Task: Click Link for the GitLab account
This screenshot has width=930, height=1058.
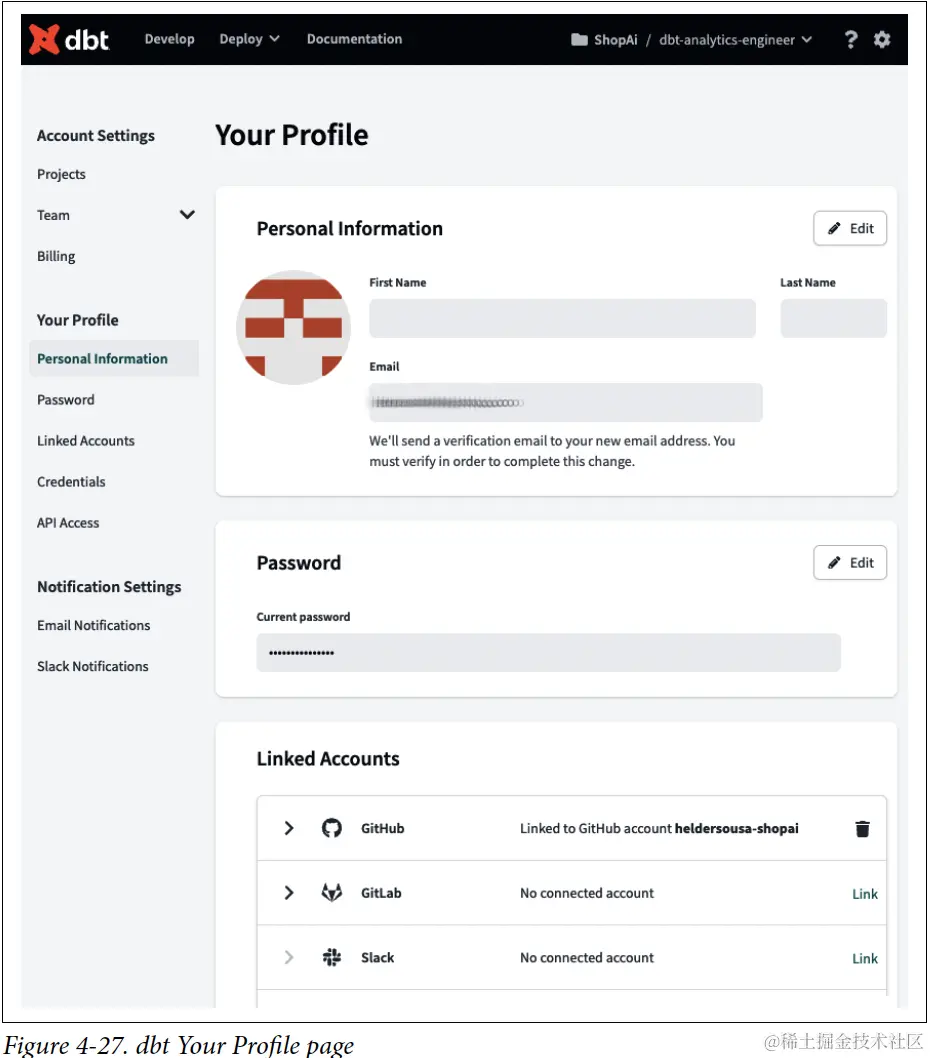Action: click(x=864, y=894)
